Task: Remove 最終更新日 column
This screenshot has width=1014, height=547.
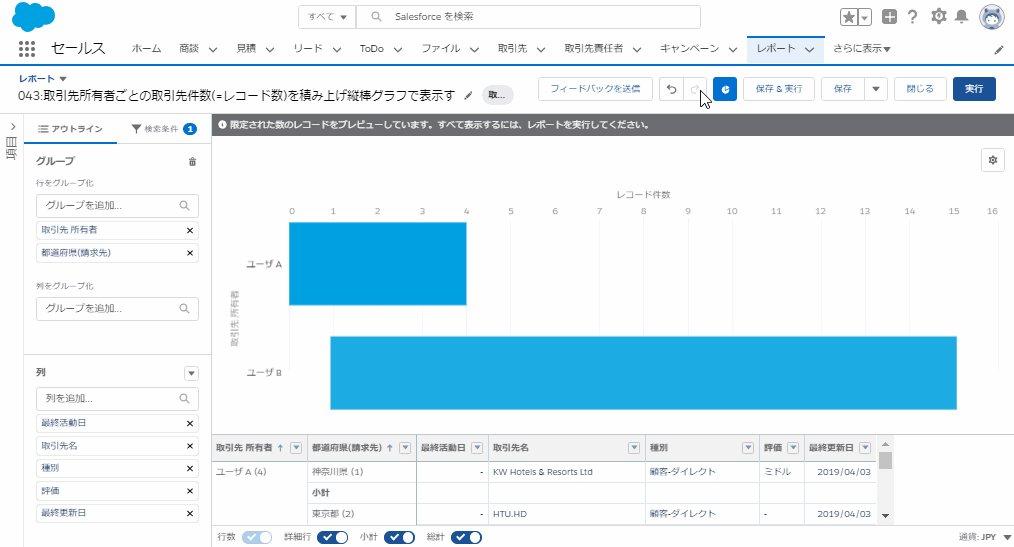Action: (189, 513)
